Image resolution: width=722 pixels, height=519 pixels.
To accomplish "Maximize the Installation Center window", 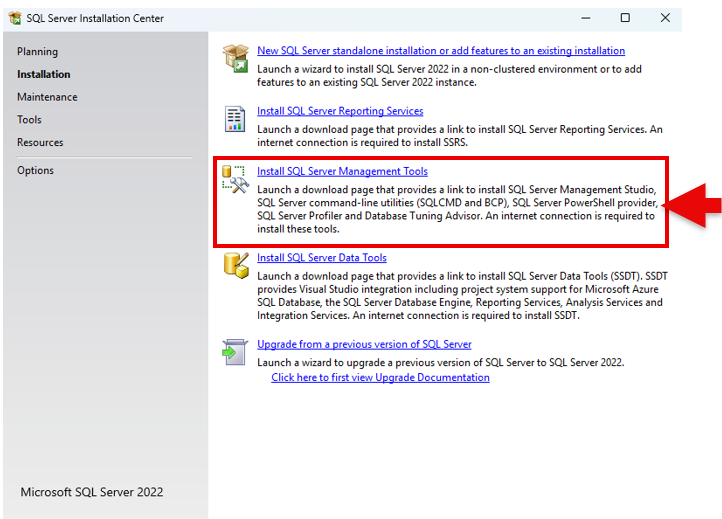I will [625, 18].
